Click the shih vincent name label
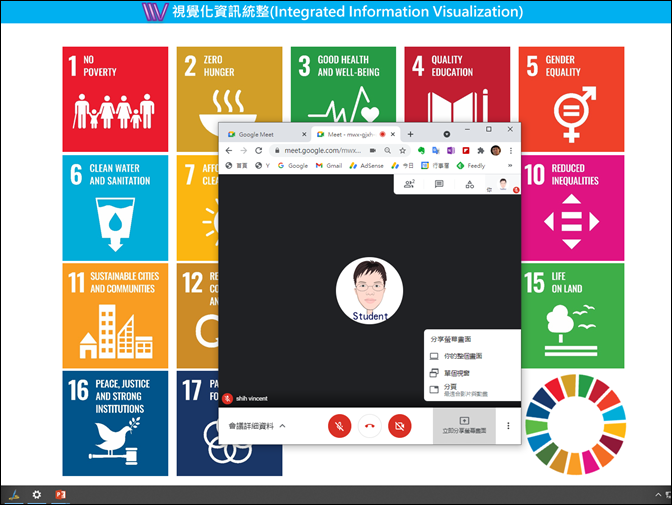This screenshot has width=672, height=505. [x=252, y=399]
